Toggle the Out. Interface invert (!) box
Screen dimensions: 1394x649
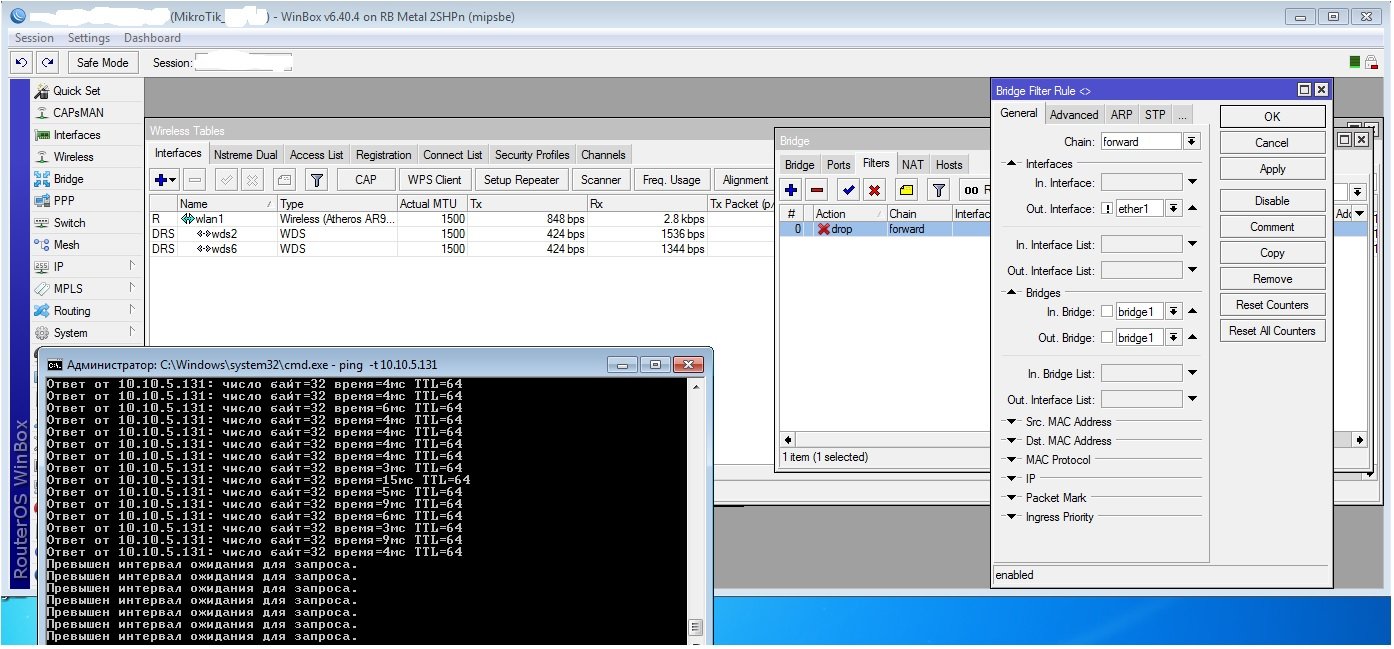(x=1107, y=208)
